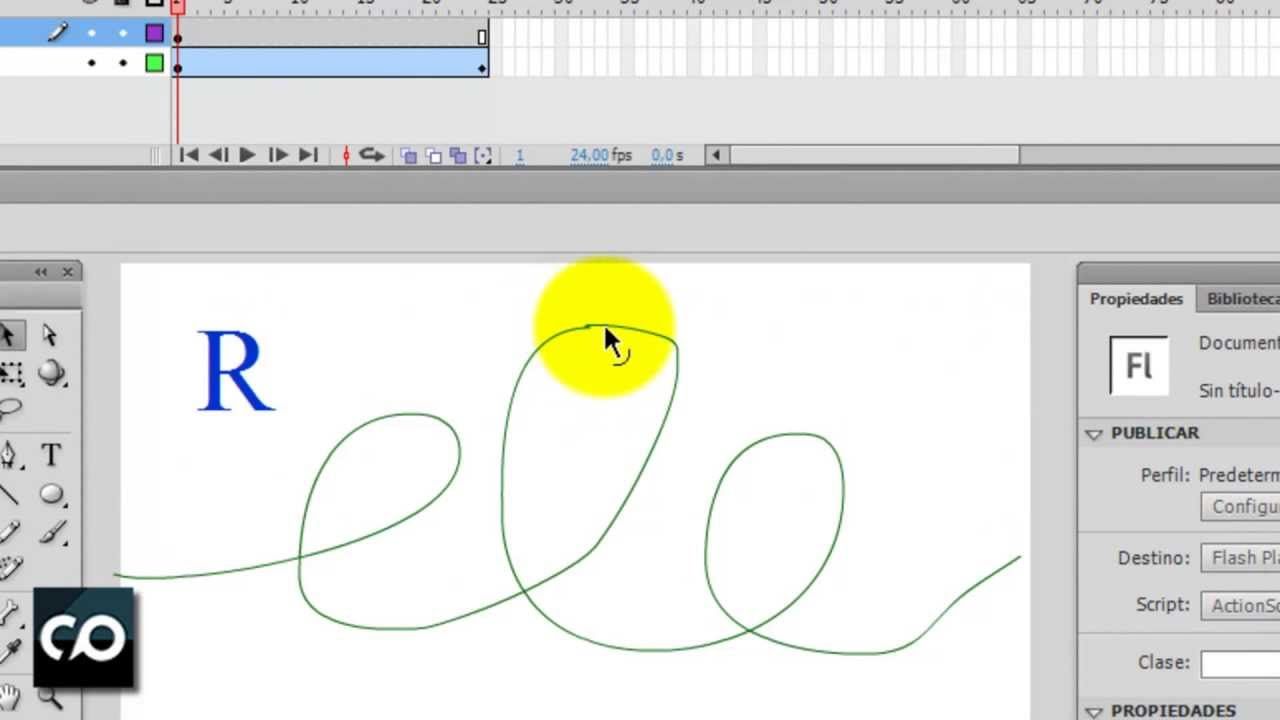Select the Pen tool

9,456
